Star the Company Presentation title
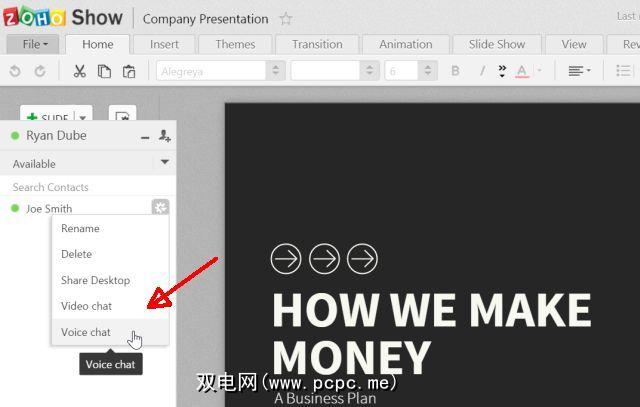Screen dimensions: 640x407 coord(286,19)
